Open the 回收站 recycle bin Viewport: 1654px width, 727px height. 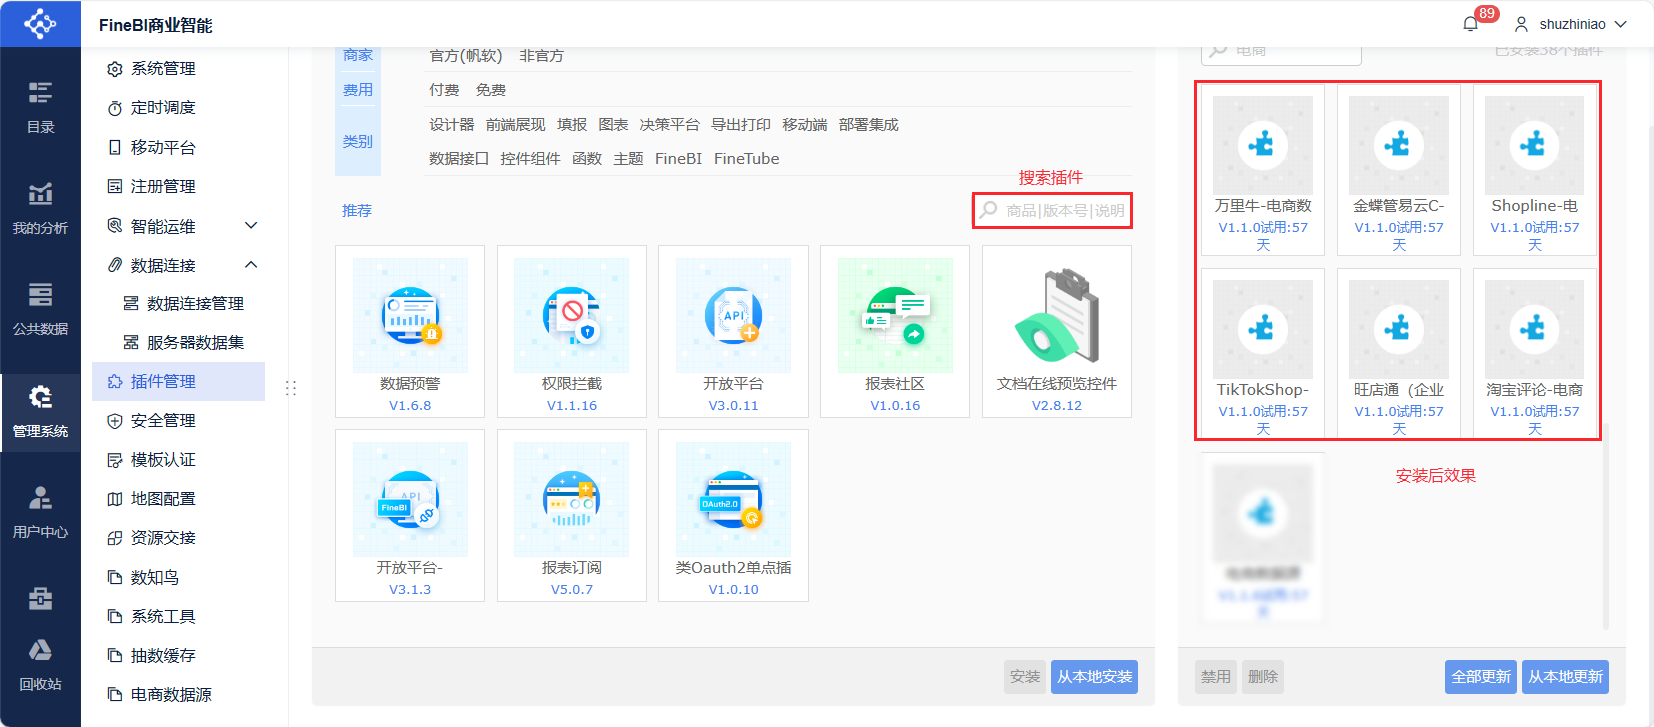tap(40, 665)
